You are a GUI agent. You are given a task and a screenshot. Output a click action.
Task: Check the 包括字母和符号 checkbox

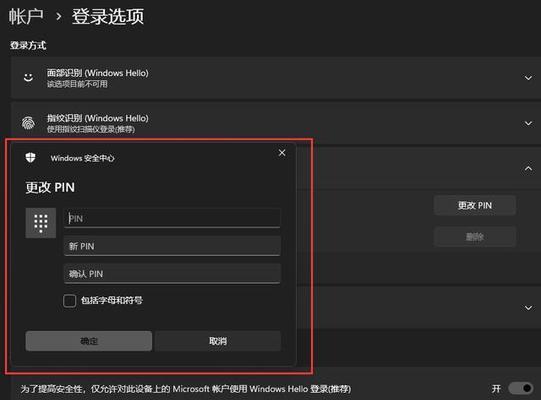click(69, 301)
